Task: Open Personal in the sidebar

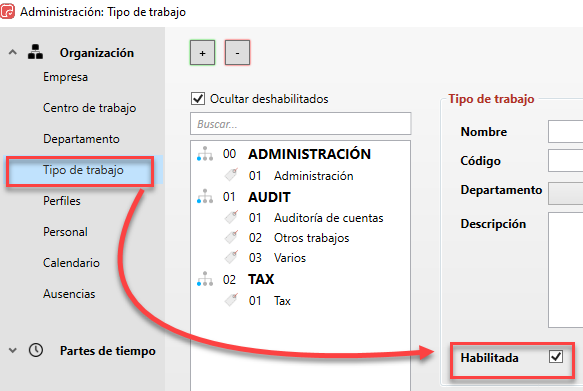Action: tap(65, 232)
